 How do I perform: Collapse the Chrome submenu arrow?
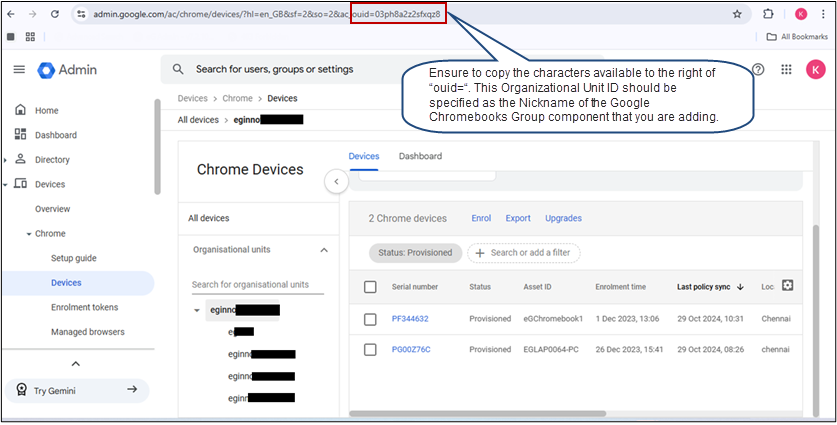[29, 234]
